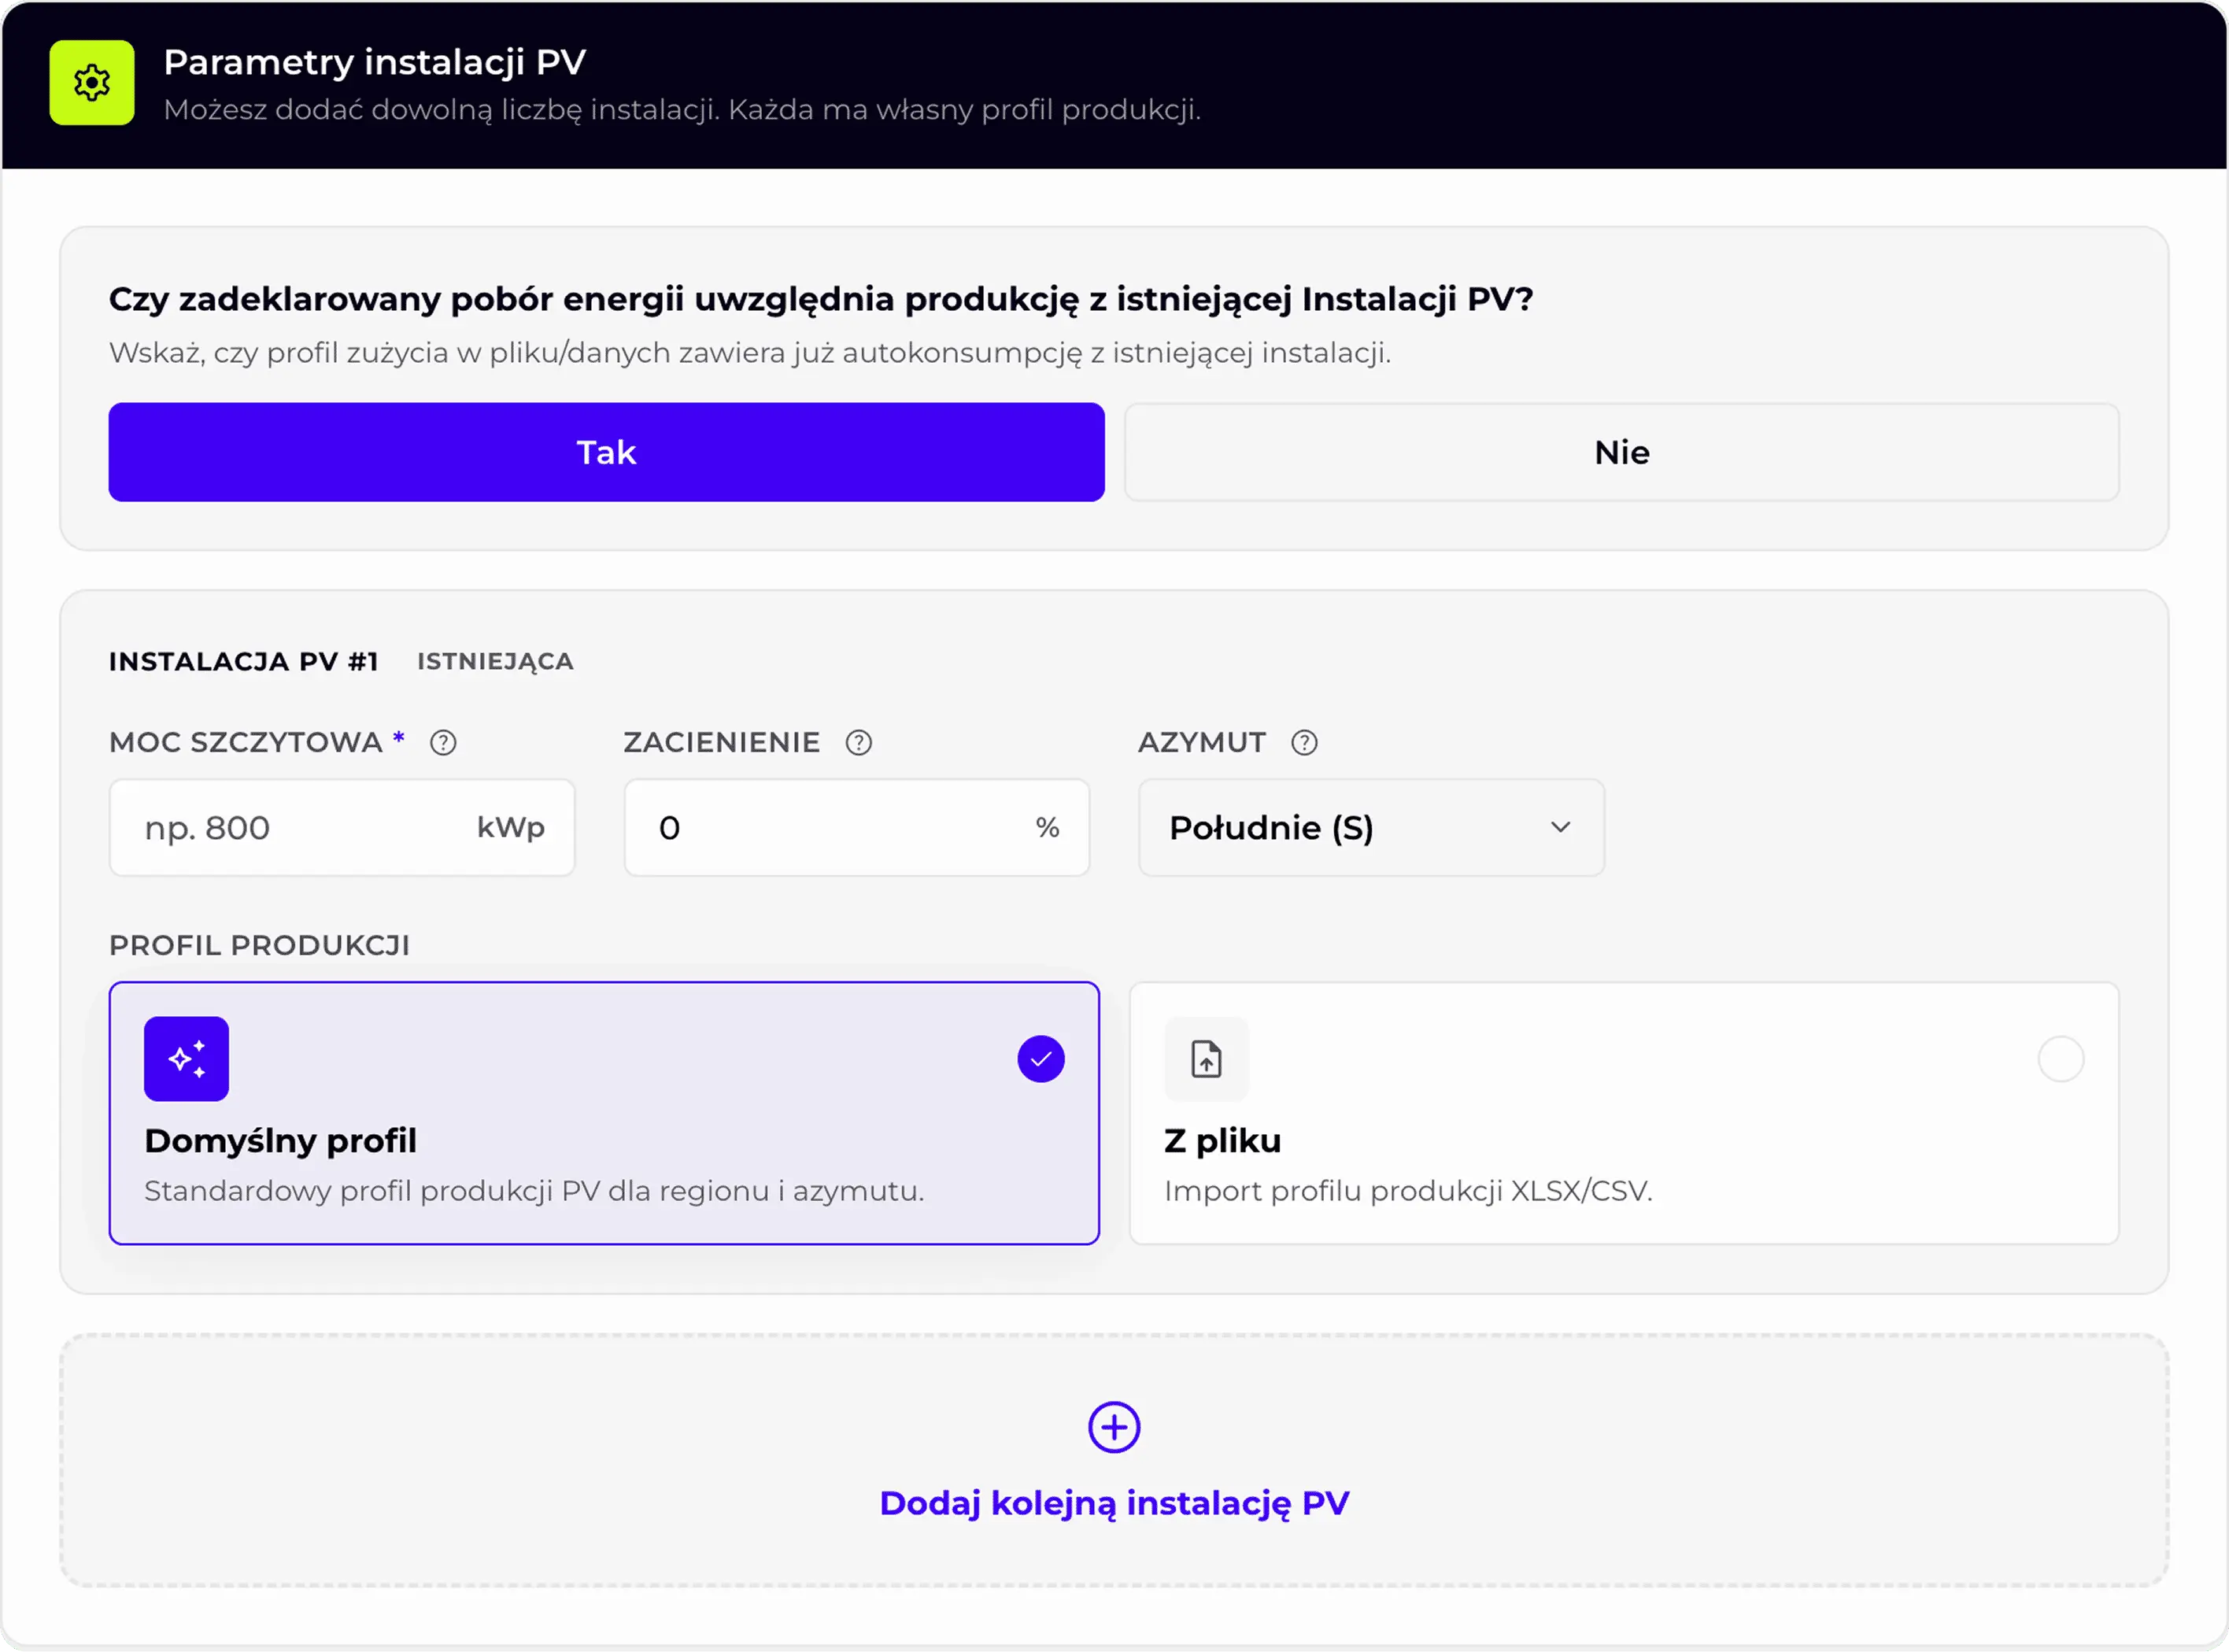Focus the Zacienienie percent input field
The height and width of the screenshot is (1652, 2229).
[857, 828]
